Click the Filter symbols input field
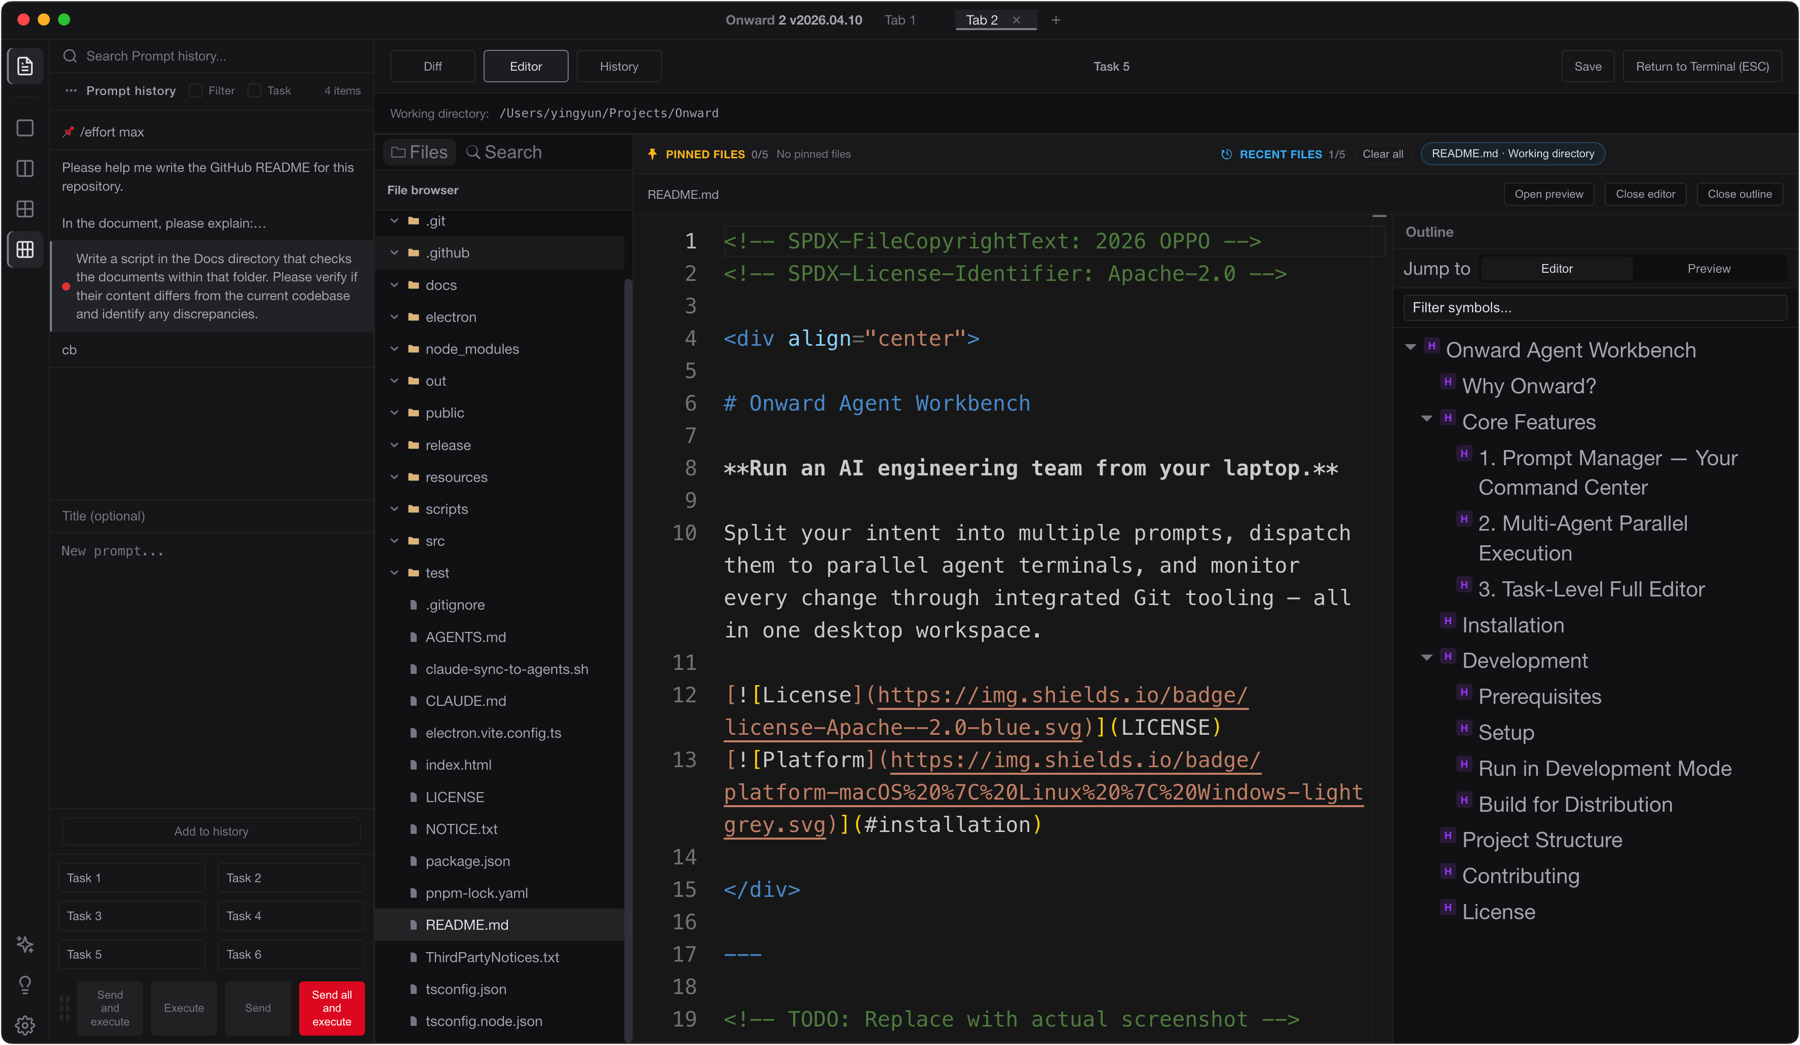Screen dimensions: 1800x1045 1593,307
